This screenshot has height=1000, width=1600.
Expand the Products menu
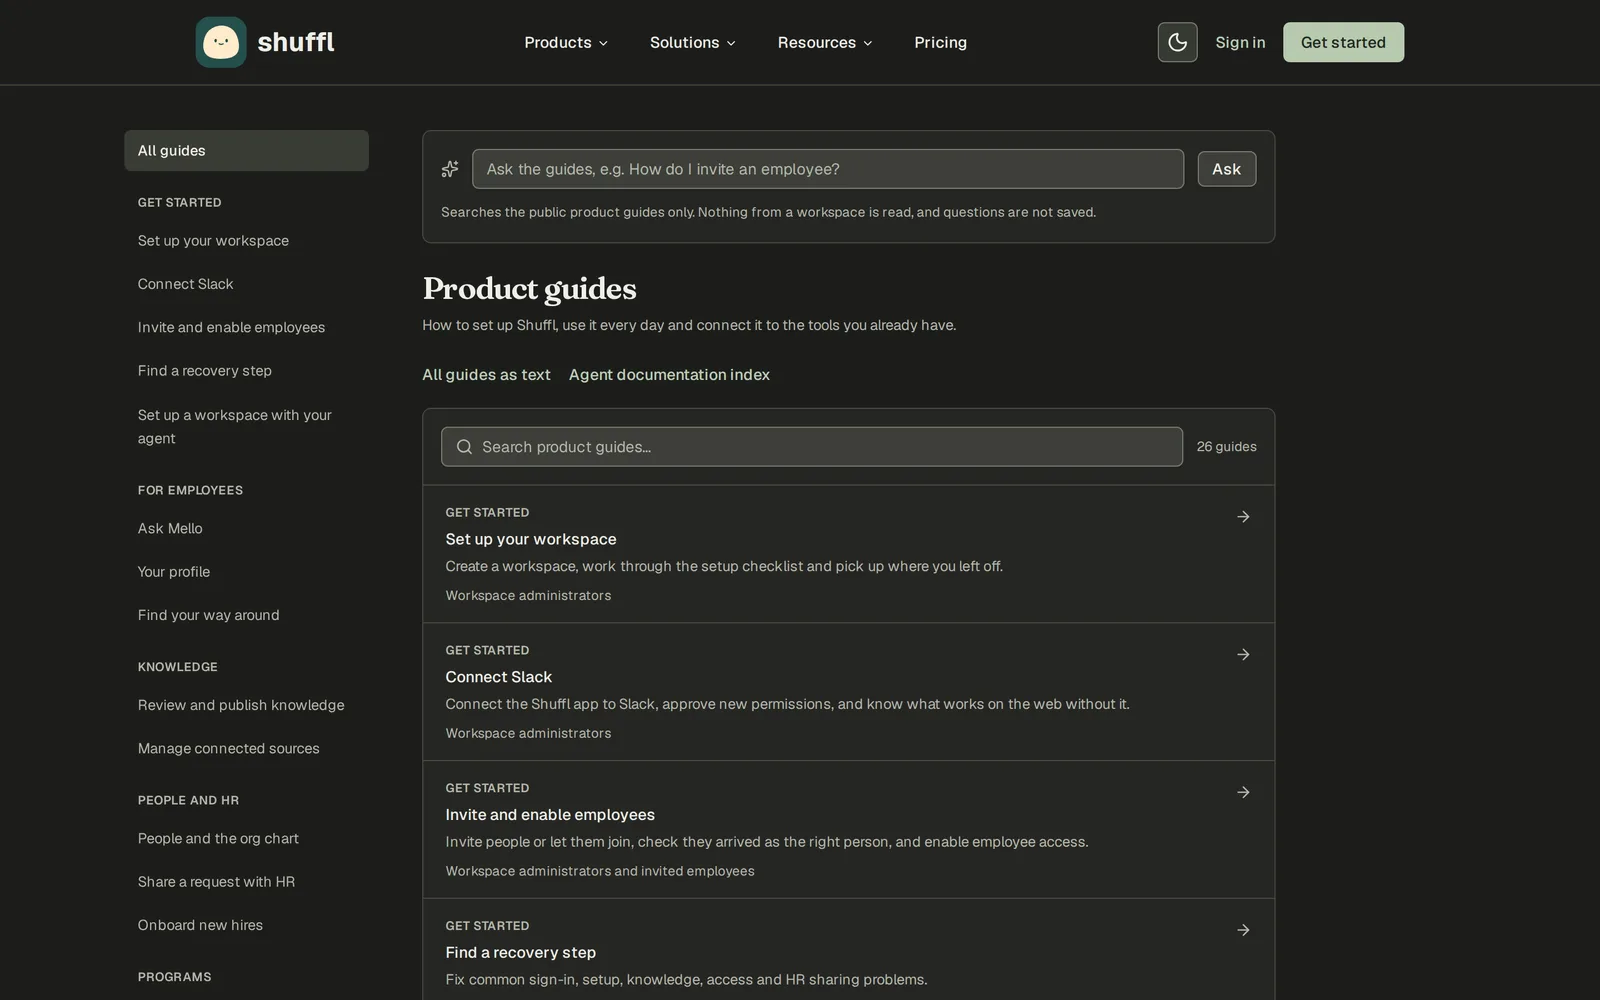[x=566, y=42]
